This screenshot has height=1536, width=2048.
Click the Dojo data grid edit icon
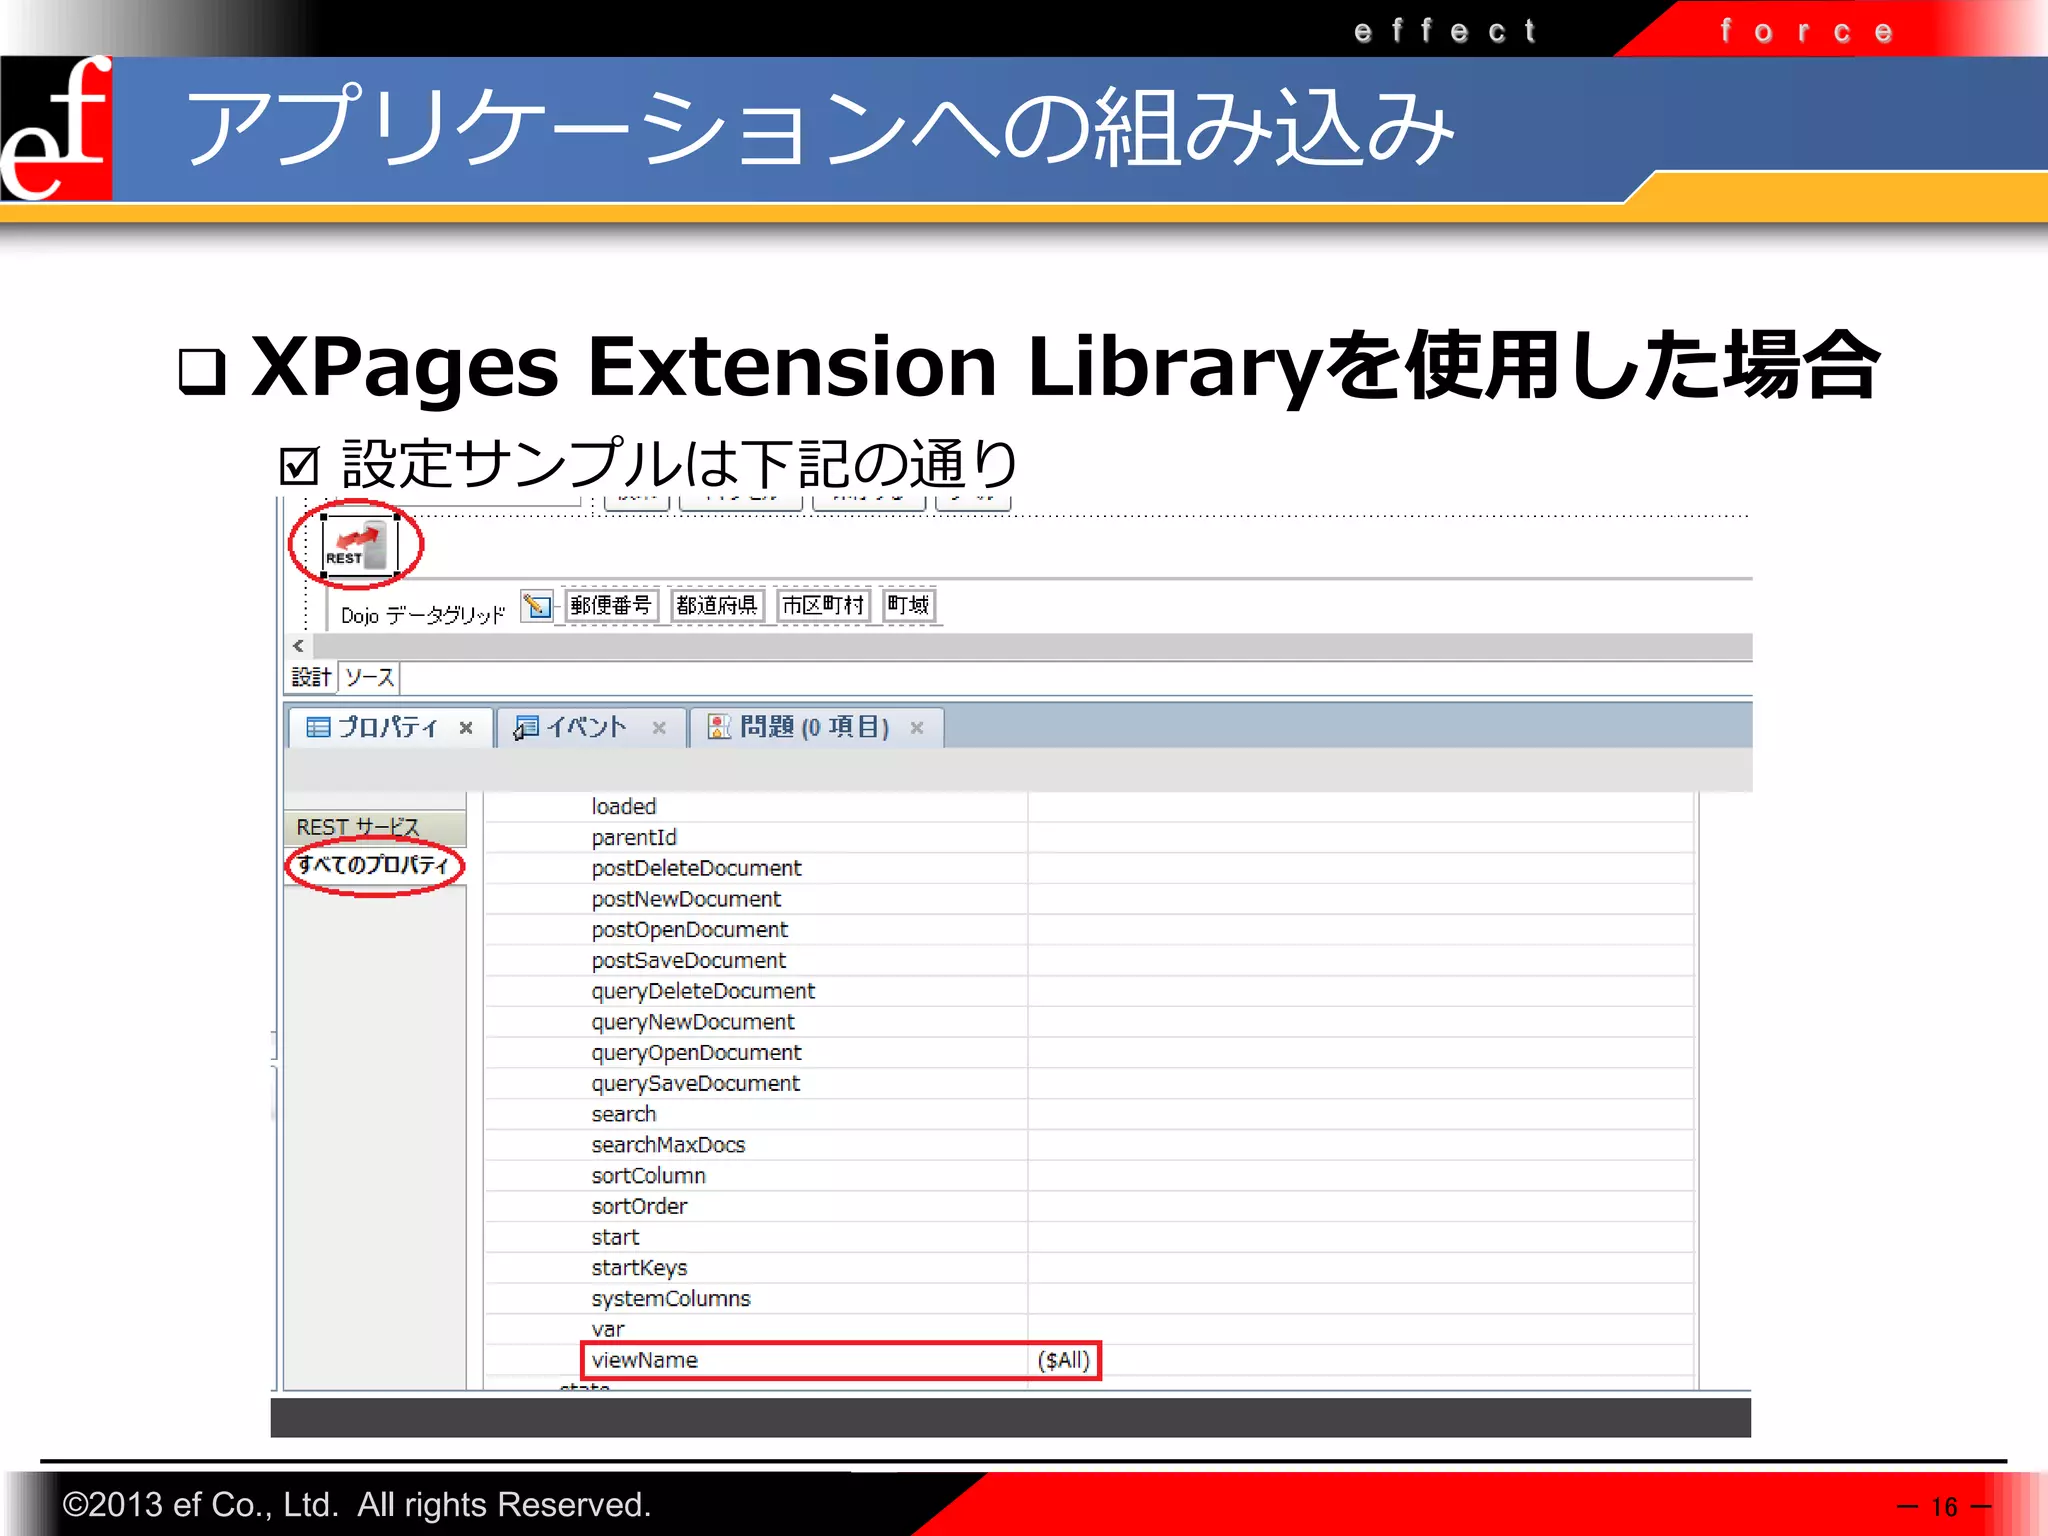tap(537, 605)
